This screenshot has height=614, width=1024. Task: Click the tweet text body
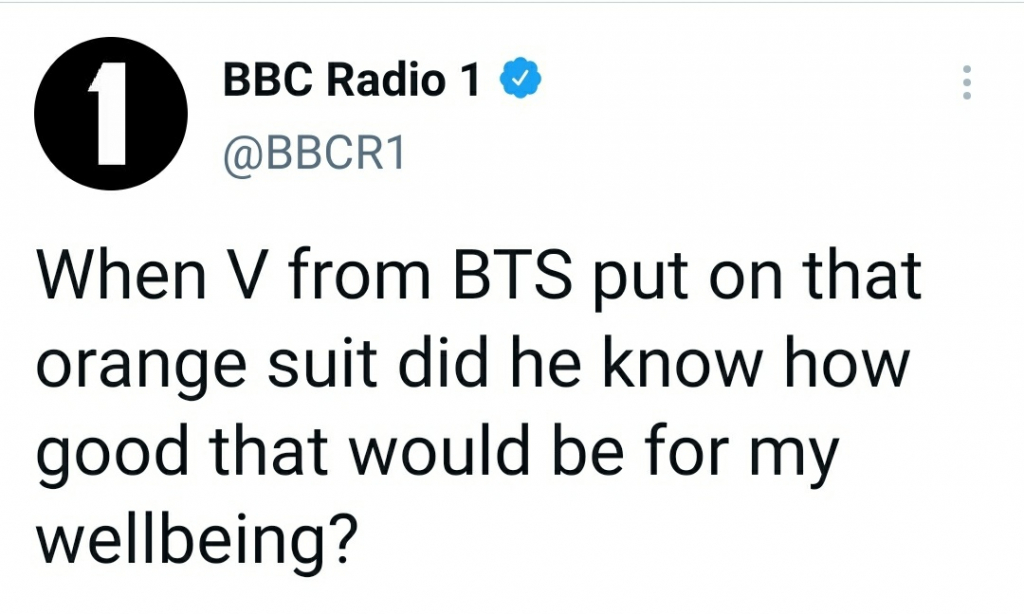(479, 408)
